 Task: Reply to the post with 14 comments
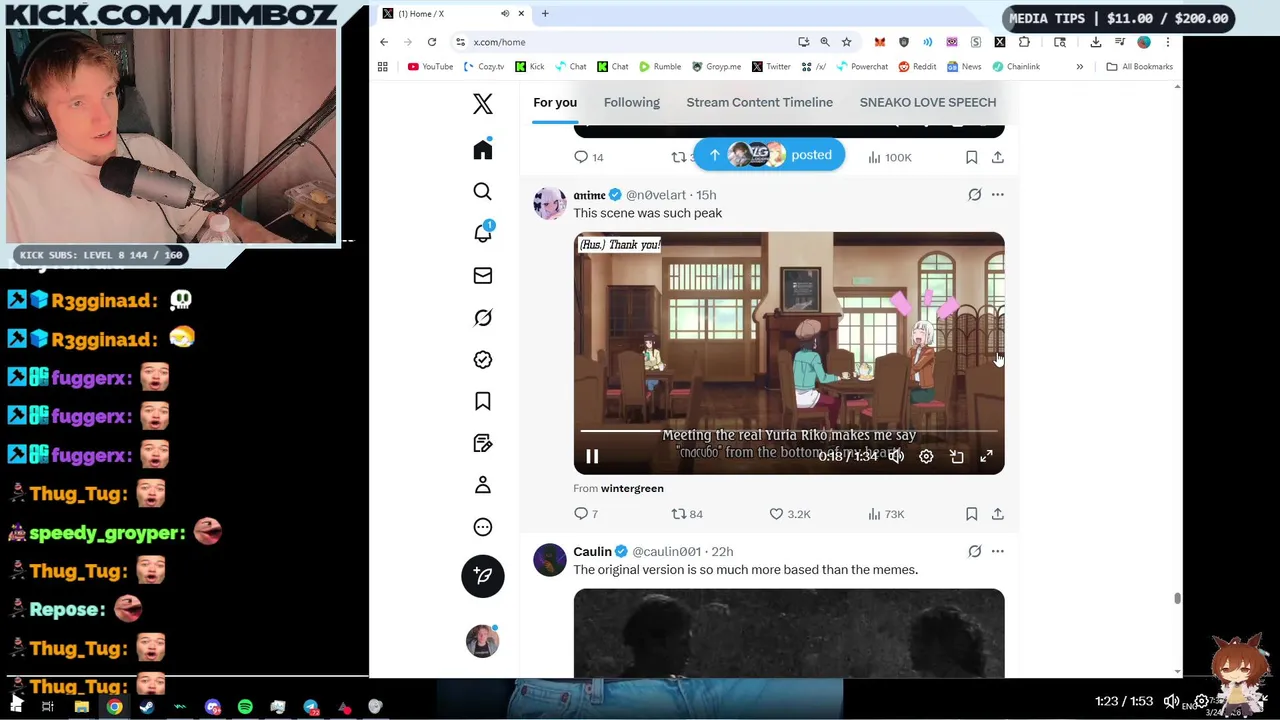(x=588, y=157)
